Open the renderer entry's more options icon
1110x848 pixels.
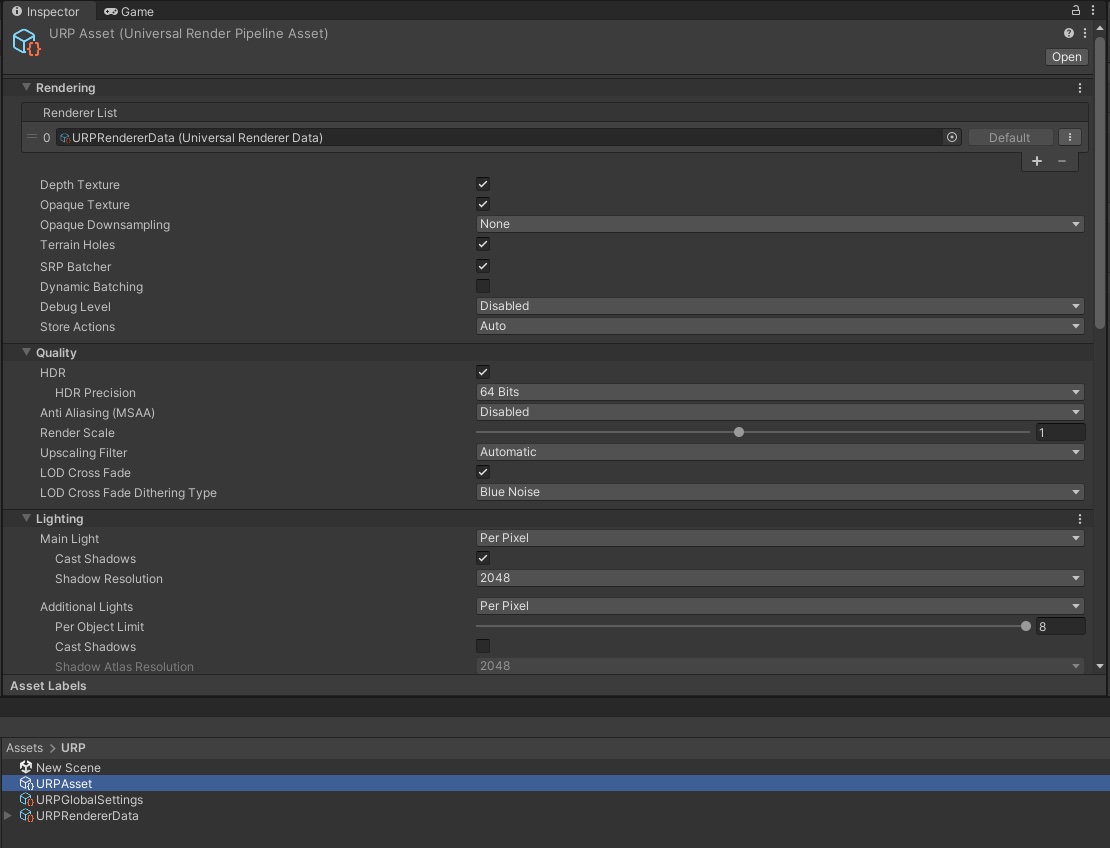1070,138
